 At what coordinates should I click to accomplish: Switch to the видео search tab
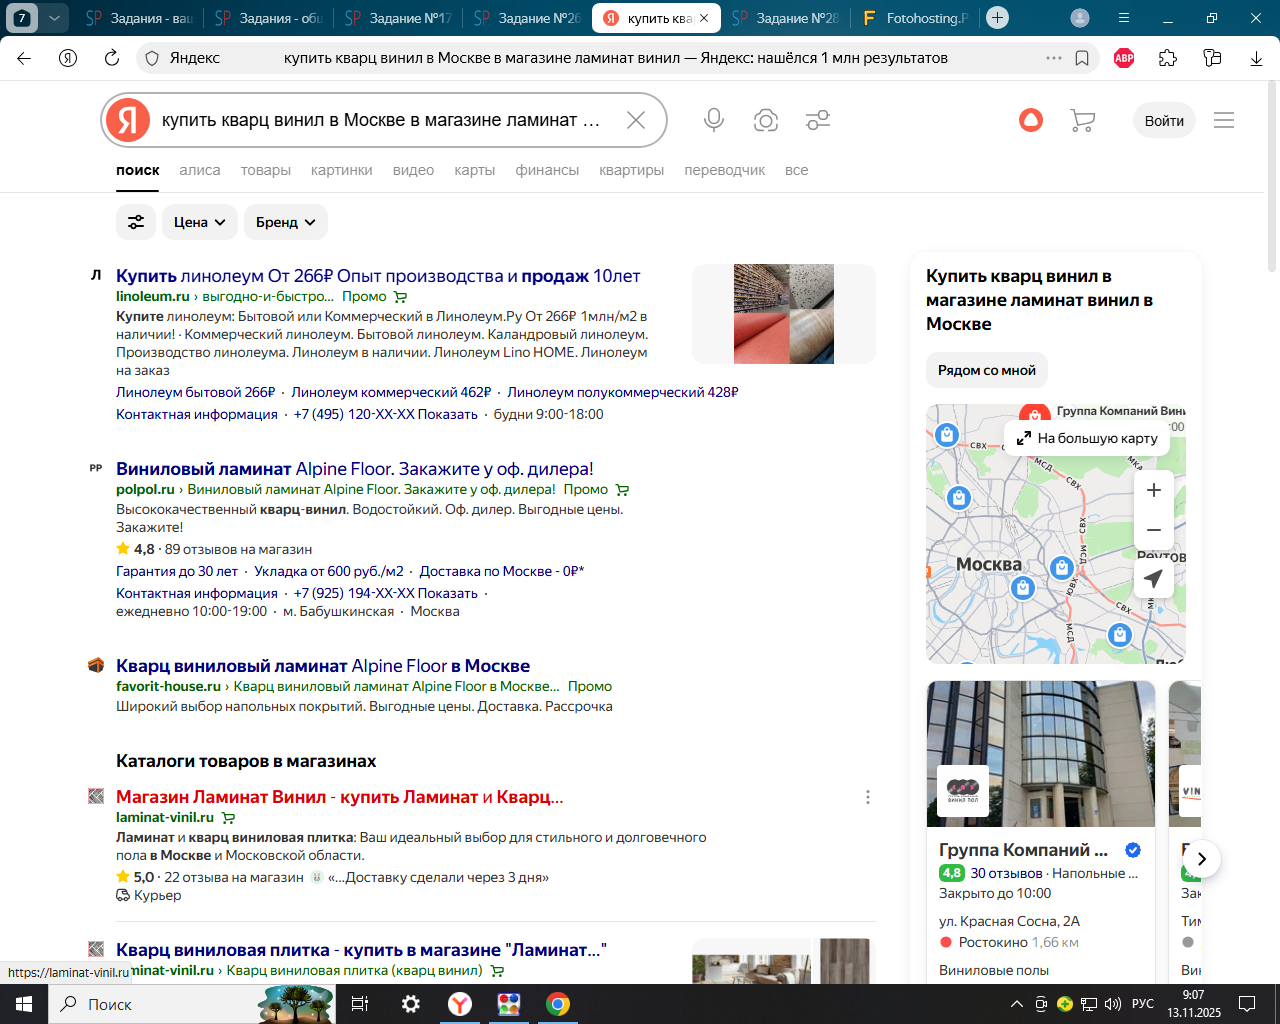(x=413, y=170)
